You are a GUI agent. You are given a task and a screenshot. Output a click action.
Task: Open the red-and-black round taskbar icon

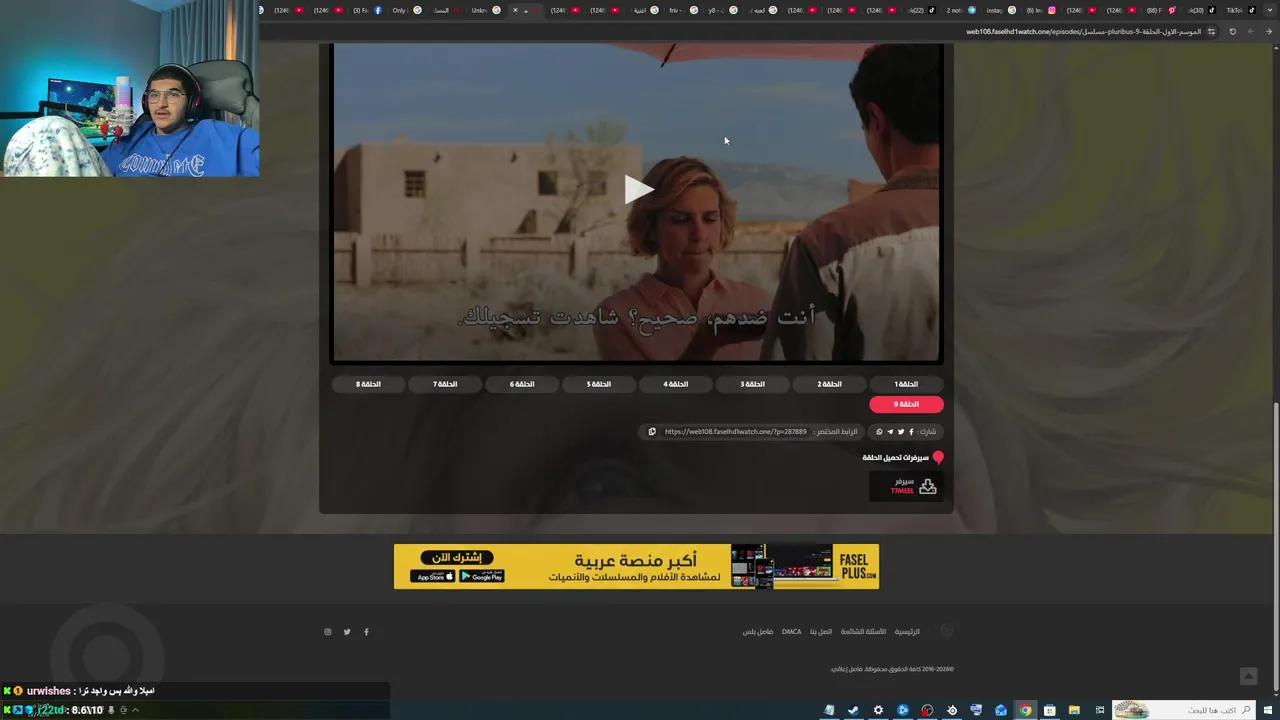(927, 710)
